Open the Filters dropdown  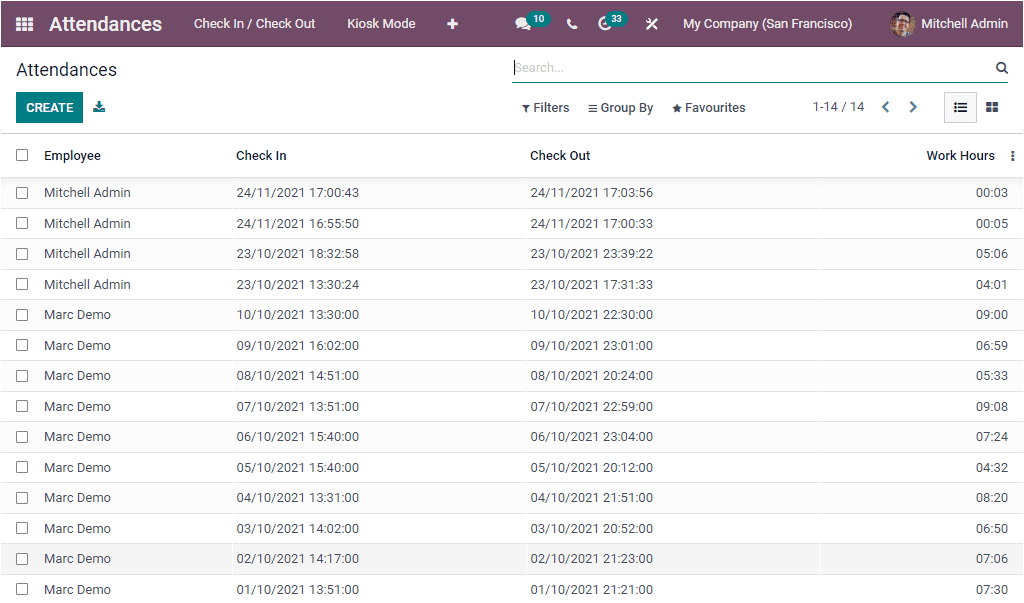[545, 107]
